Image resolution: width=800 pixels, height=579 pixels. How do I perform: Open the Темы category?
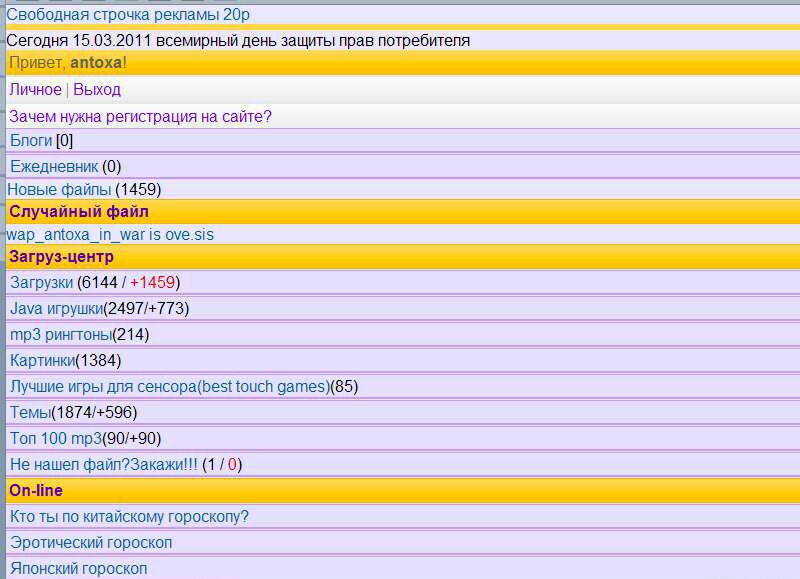pos(30,413)
